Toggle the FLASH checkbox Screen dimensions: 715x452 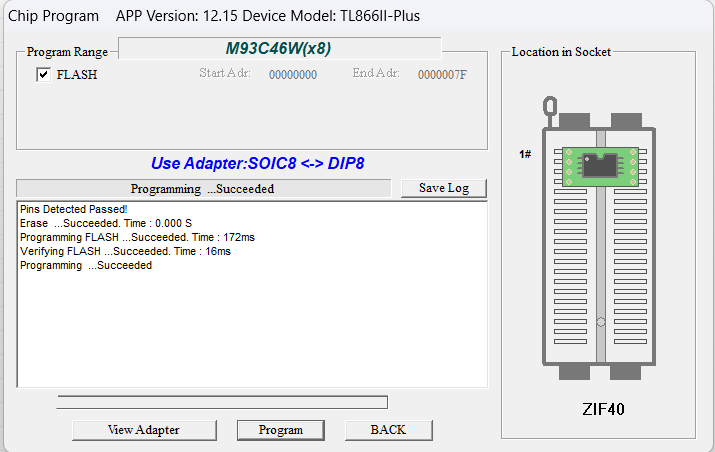[x=44, y=75]
